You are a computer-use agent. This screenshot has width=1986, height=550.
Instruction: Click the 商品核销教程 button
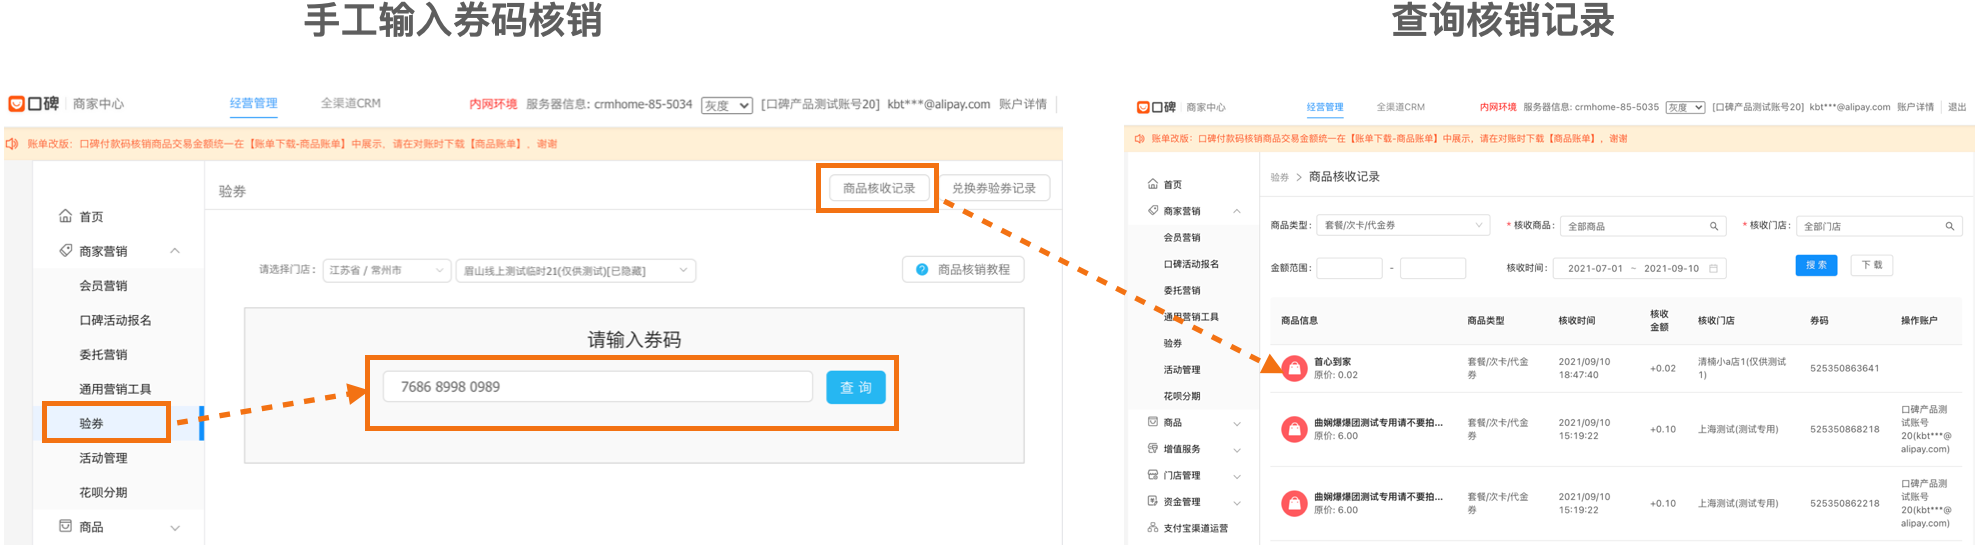[963, 270]
